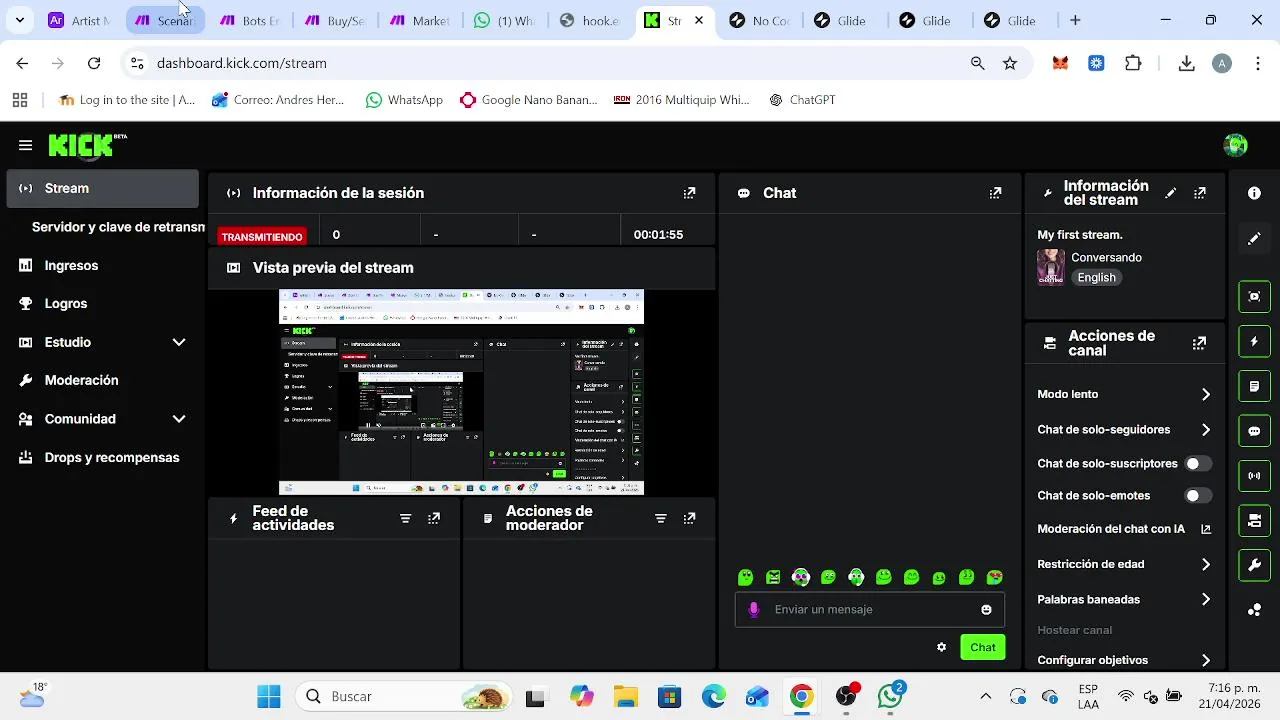This screenshot has height=720, width=1280.
Task: Open the ChatGPT bookmark
Action: point(802,100)
